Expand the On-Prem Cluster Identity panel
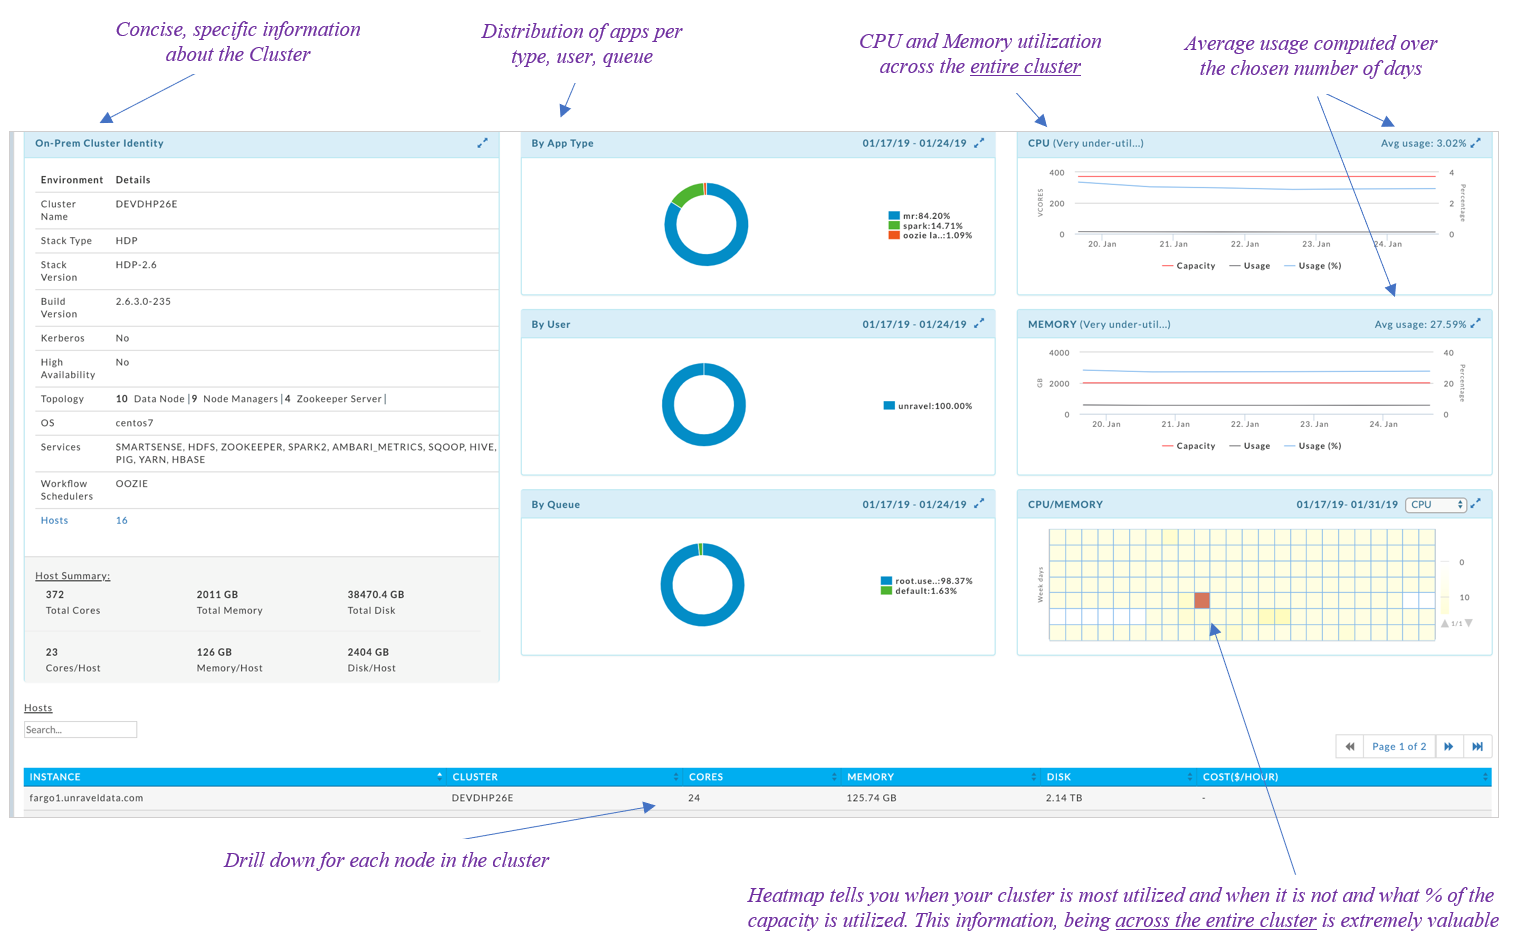Screen dimensions: 1535x952 coord(482,143)
